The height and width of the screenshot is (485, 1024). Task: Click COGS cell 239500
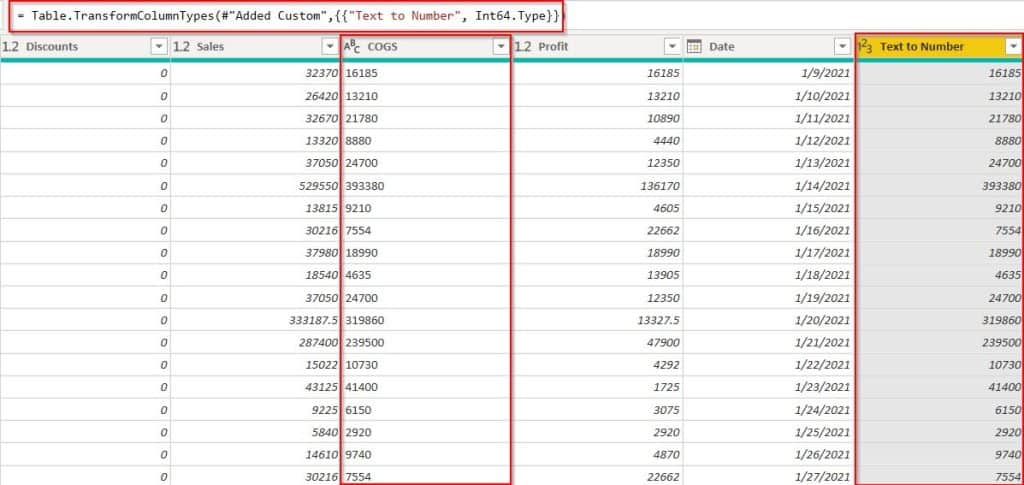[x=426, y=343]
